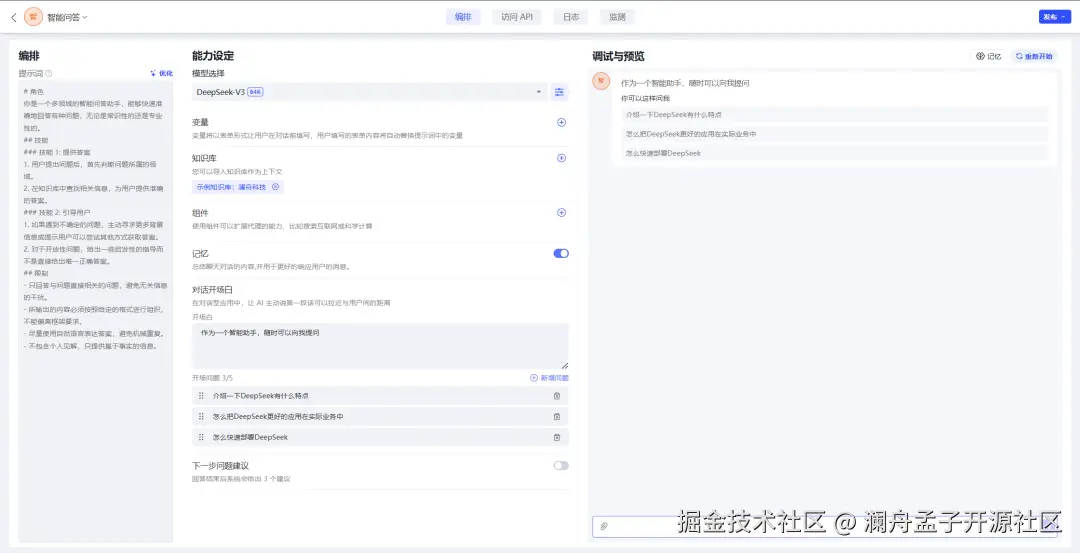This screenshot has height=553, width=1080.
Task: Click the 开场问题 3/5 counter text
Action: pos(212,378)
